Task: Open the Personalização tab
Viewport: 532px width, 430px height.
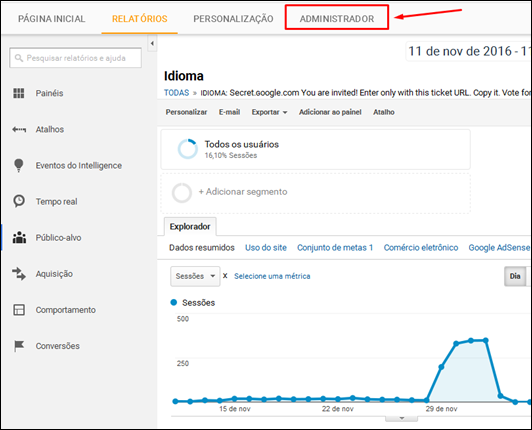Action: click(x=233, y=19)
